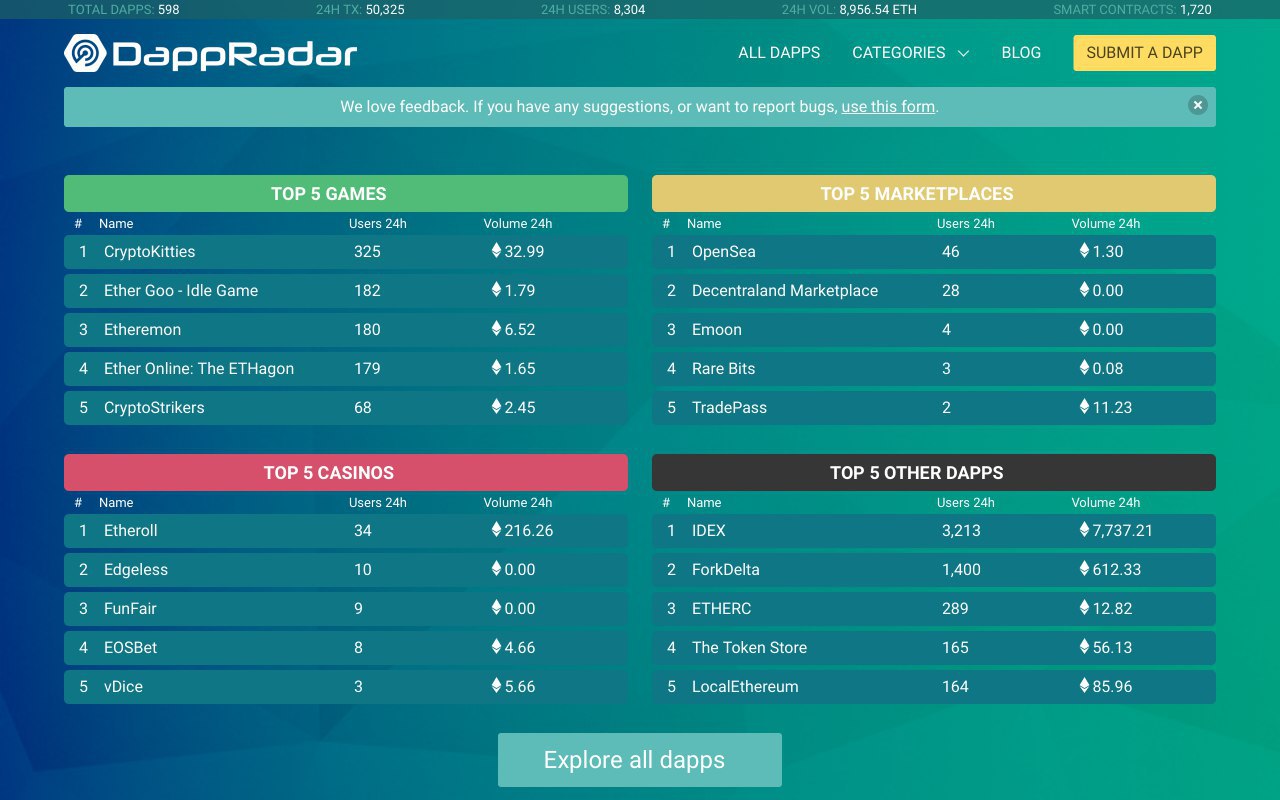Open the Emoon marketplace entry
The width and height of the screenshot is (1280, 800).
pos(717,330)
